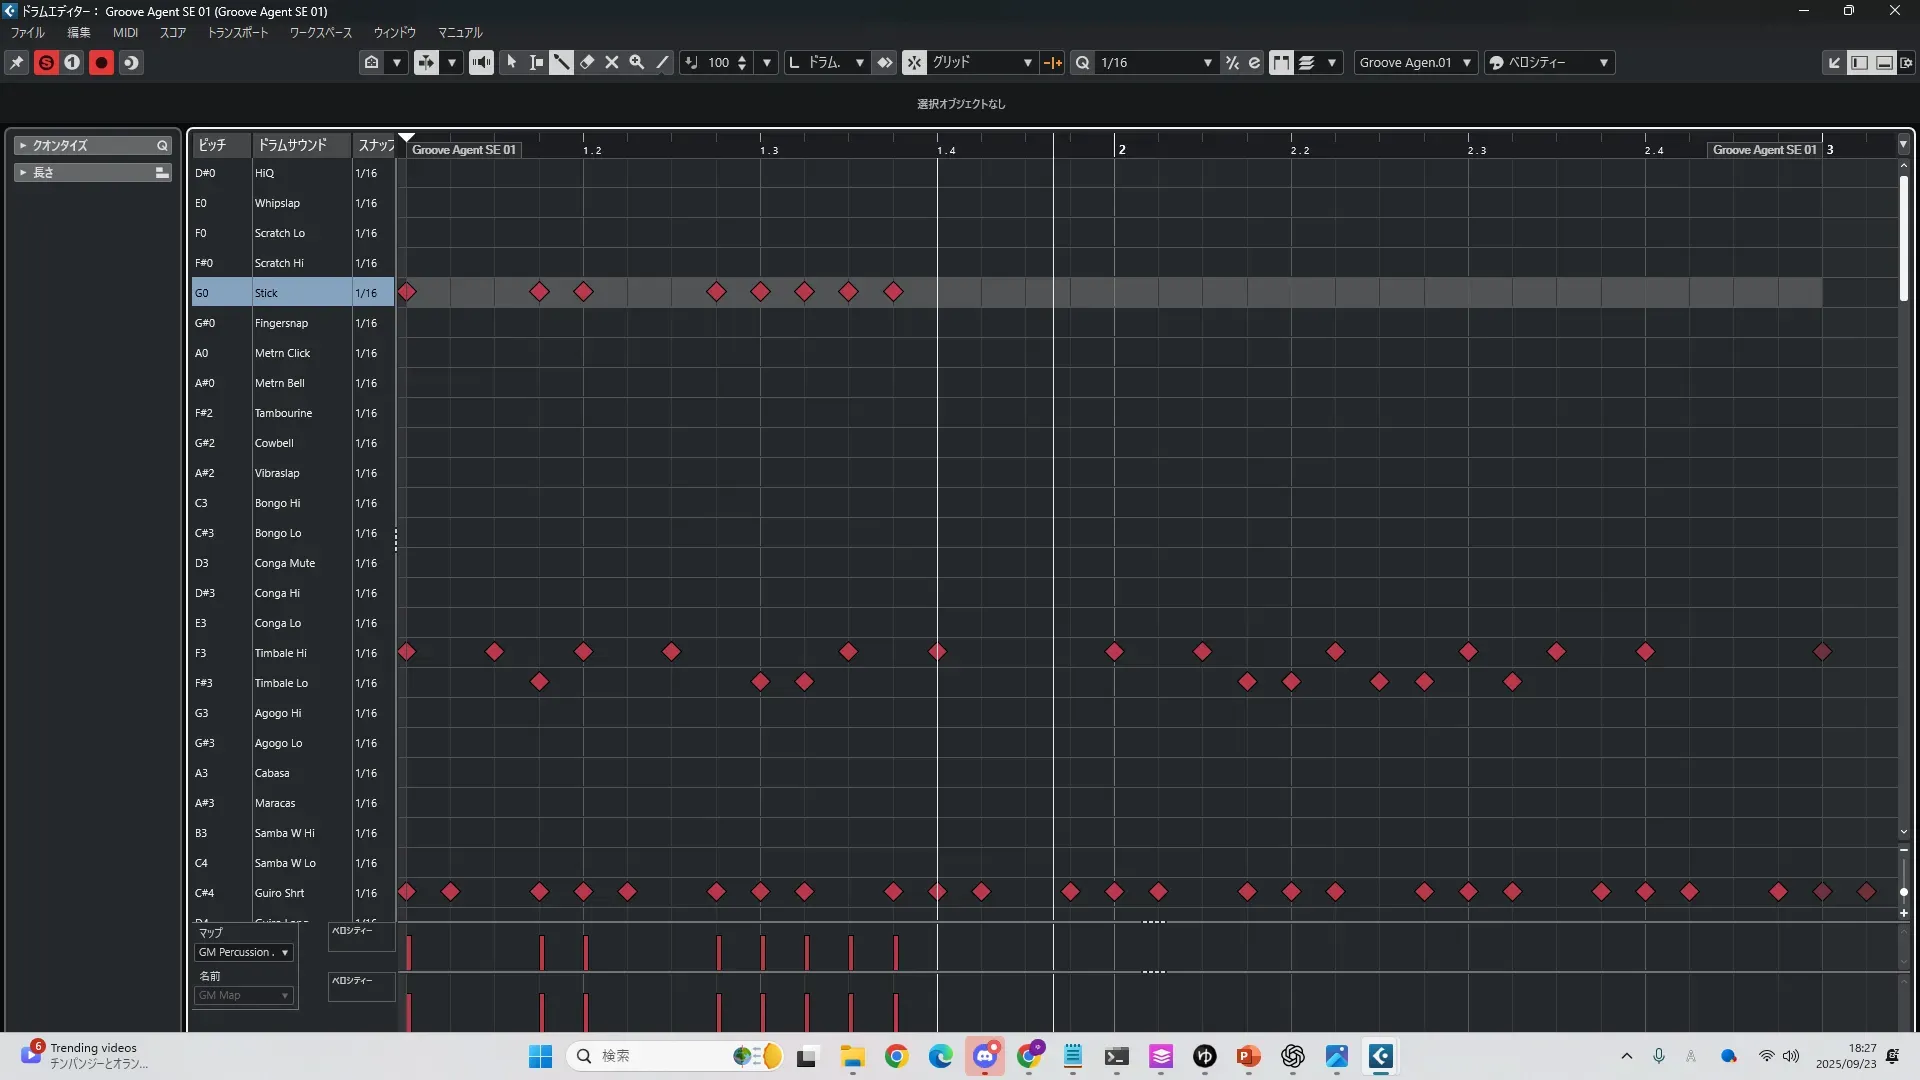The height and width of the screenshot is (1080, 1920).
Task: Select the Zoom magnifier tool
Action: point(637,62)
